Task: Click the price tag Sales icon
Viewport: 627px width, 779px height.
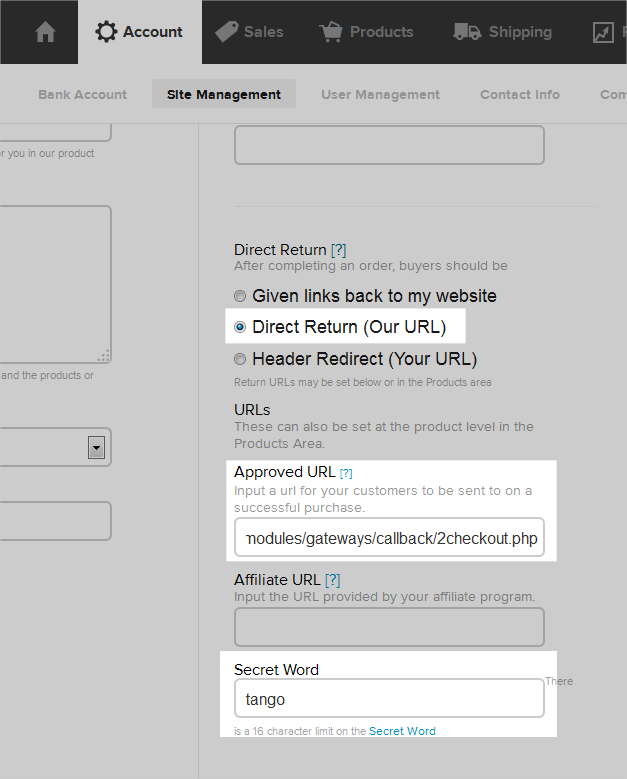Action: (x=227, y=32)
